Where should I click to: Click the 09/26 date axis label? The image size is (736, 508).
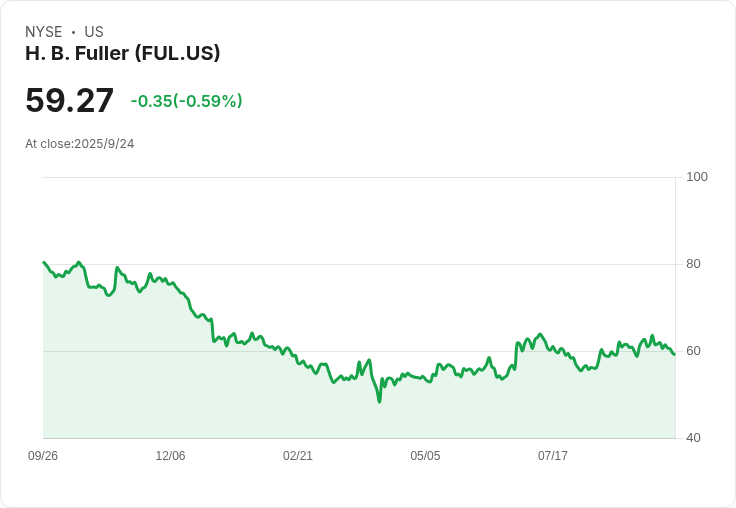tap(43, 456)
